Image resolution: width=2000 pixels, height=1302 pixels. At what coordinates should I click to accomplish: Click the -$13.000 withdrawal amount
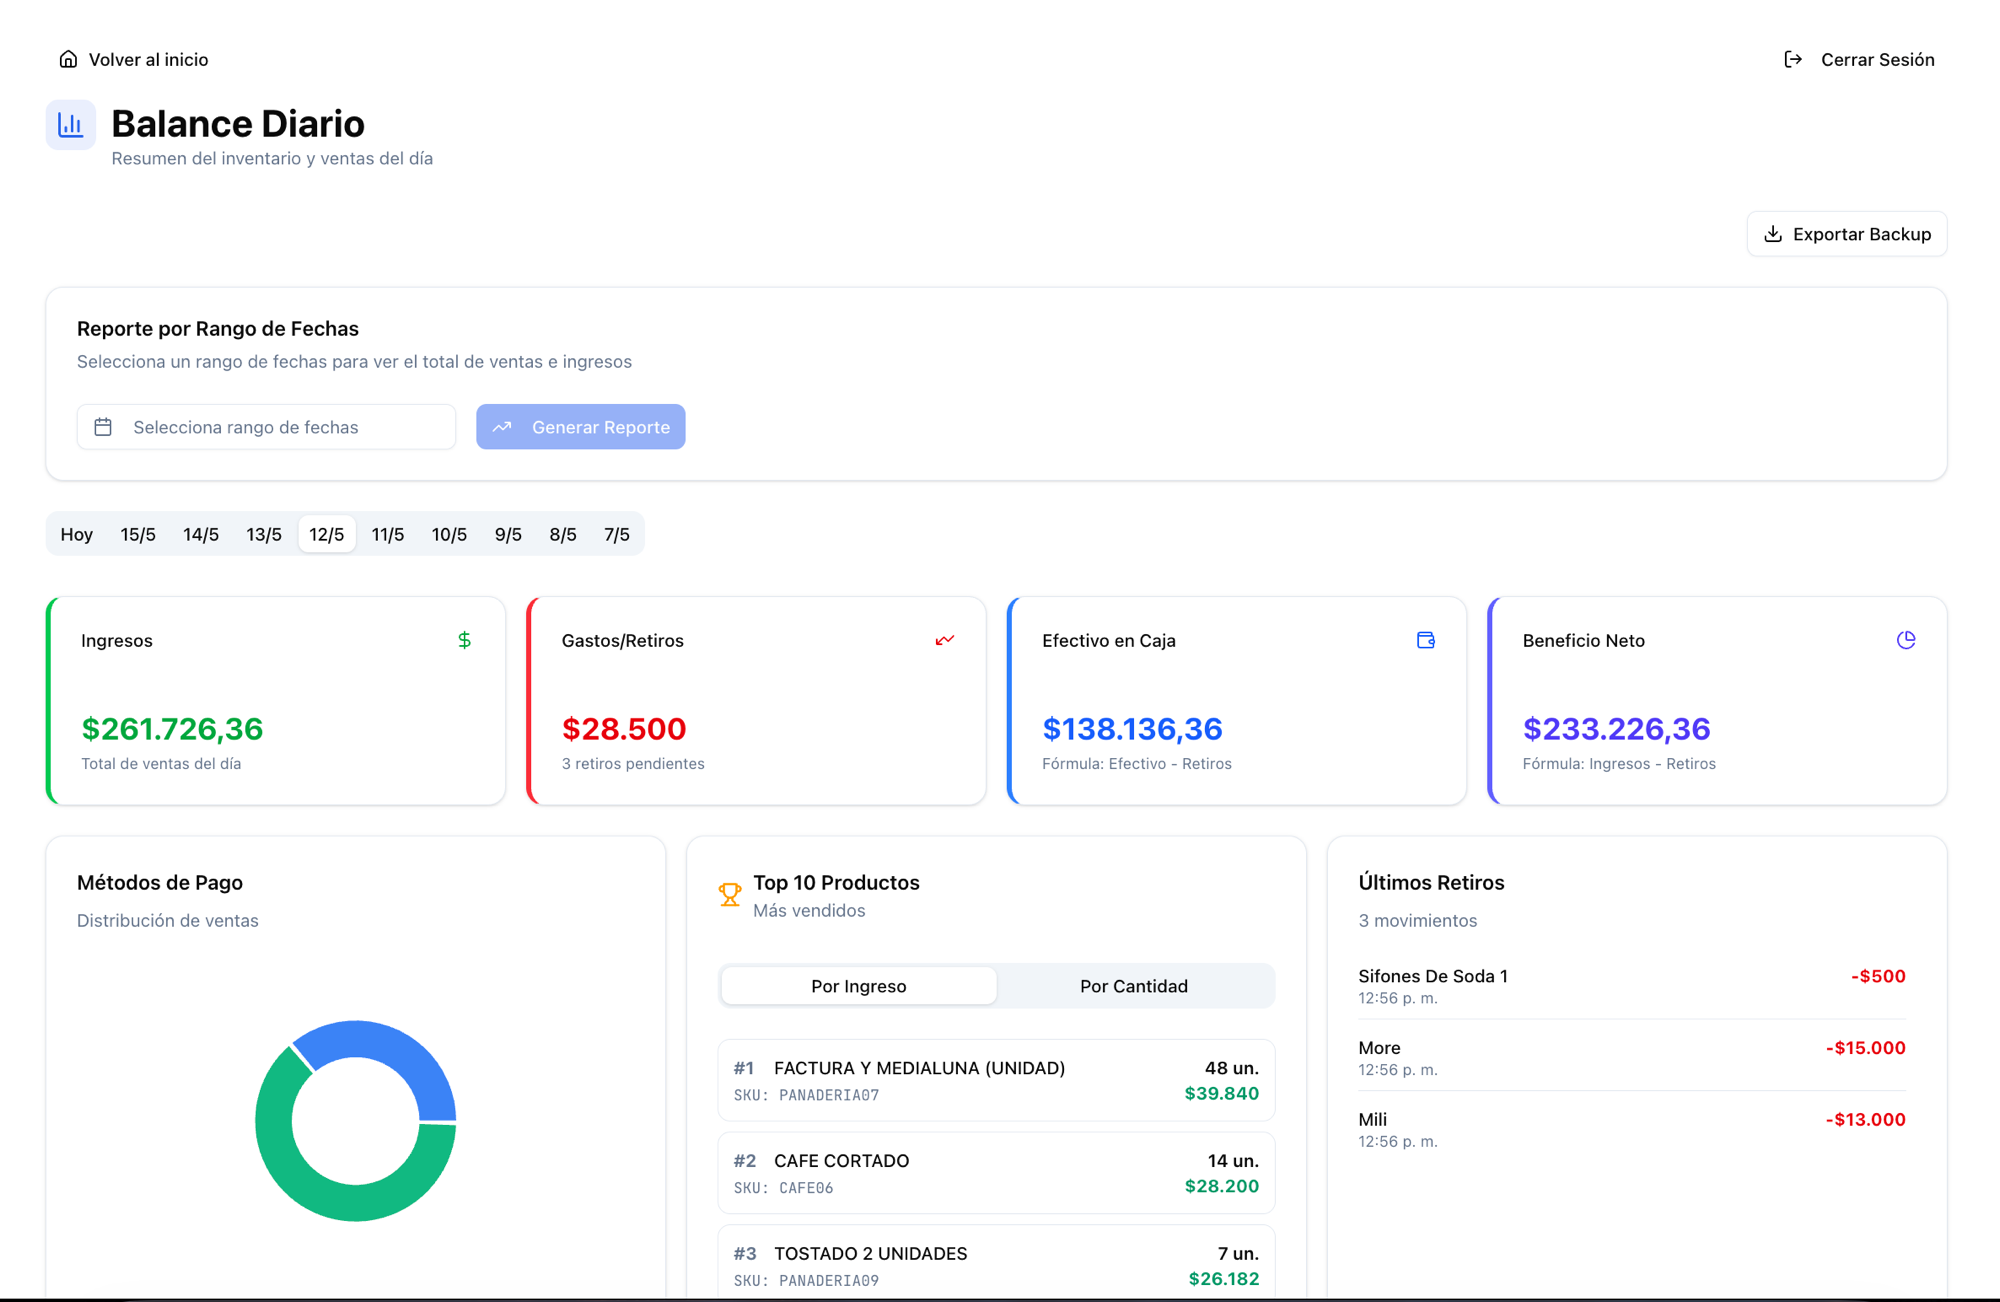[1866, 1120]
